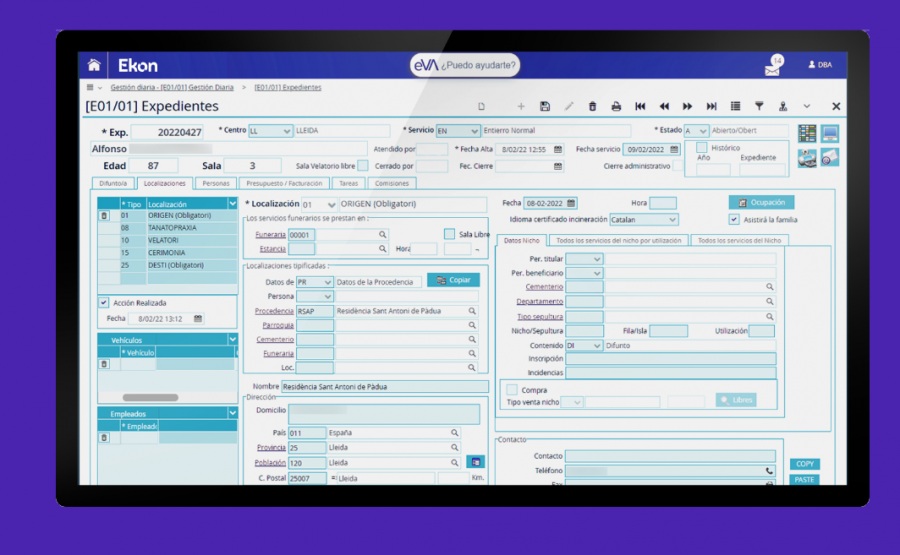Toggle the Sala Velatorio libre checkbox
Screen dimensions: 900x555
click(362, 166)
